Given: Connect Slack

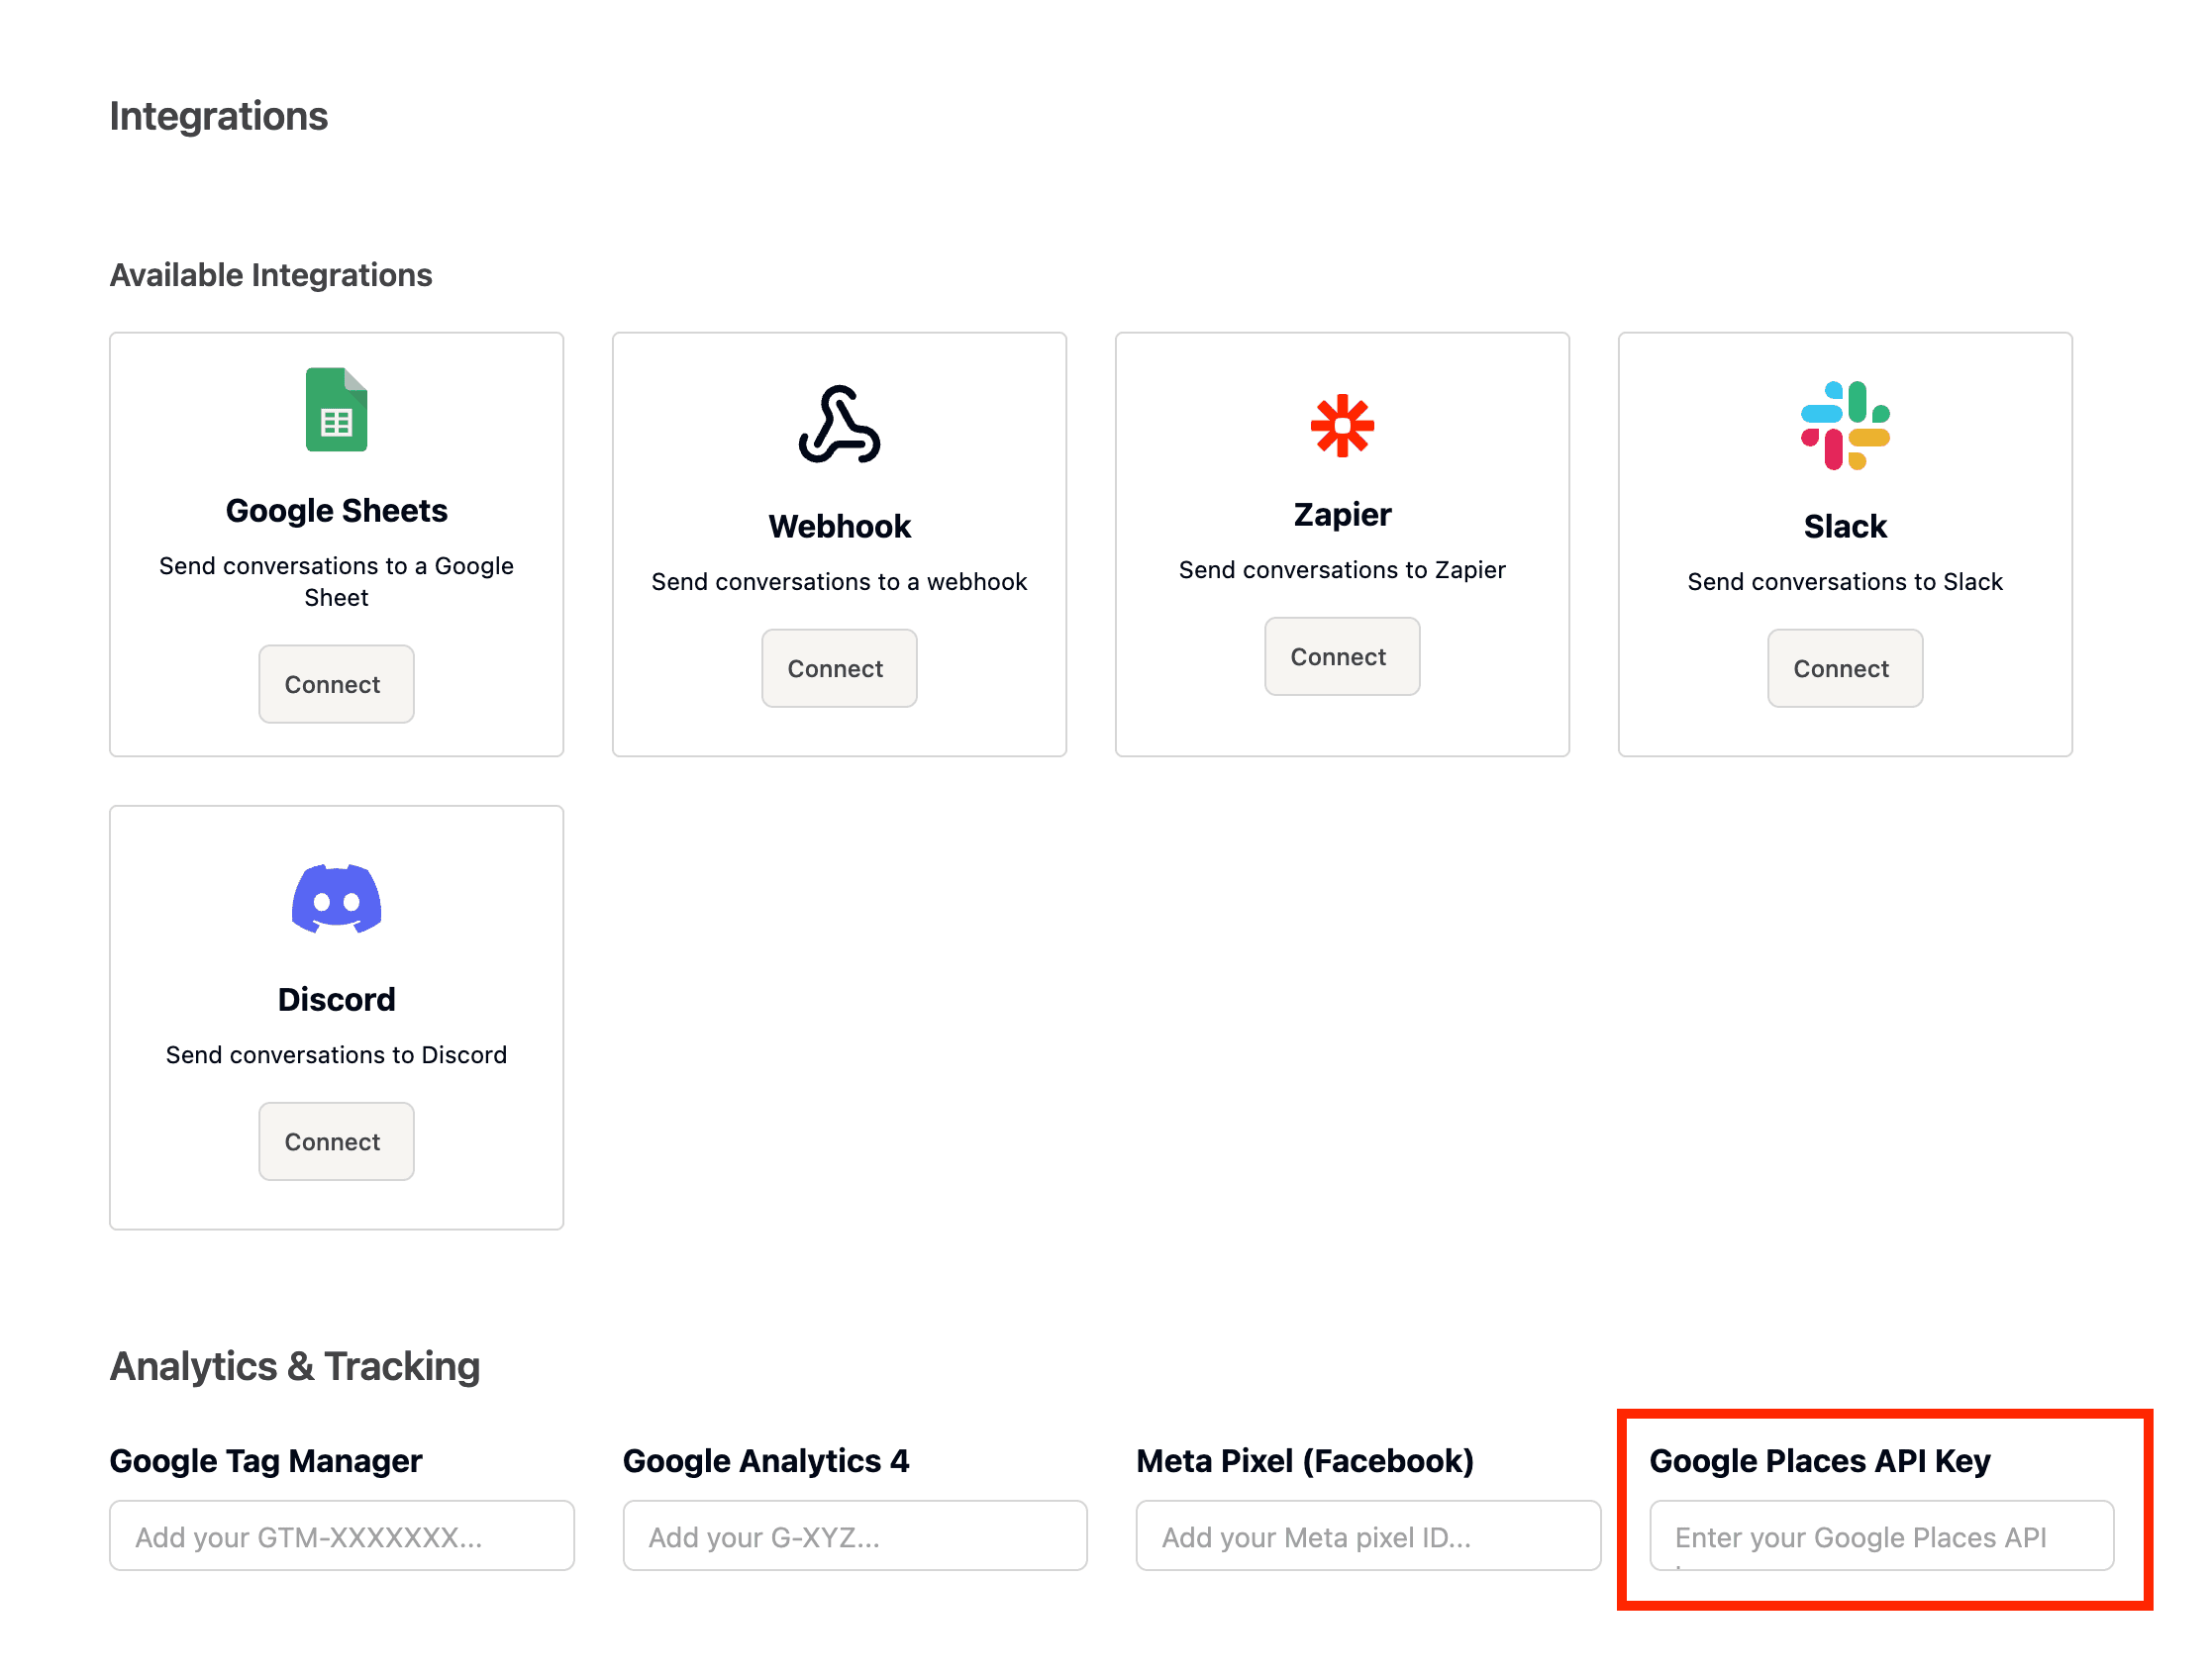Looking at the screenshot, I should 1845,668.
